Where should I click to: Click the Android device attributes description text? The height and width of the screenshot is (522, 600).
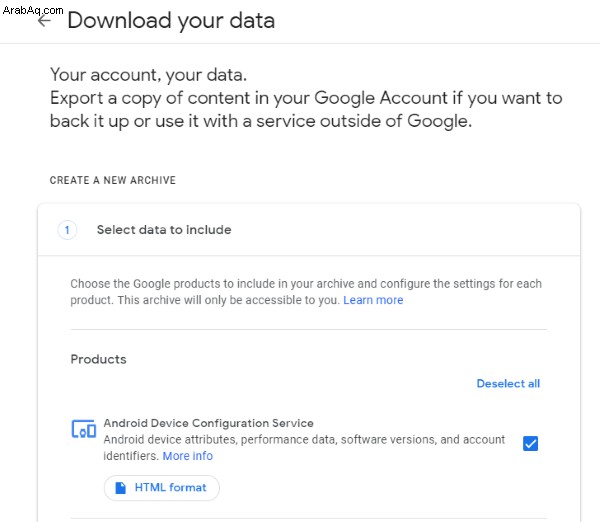[304, 448]
